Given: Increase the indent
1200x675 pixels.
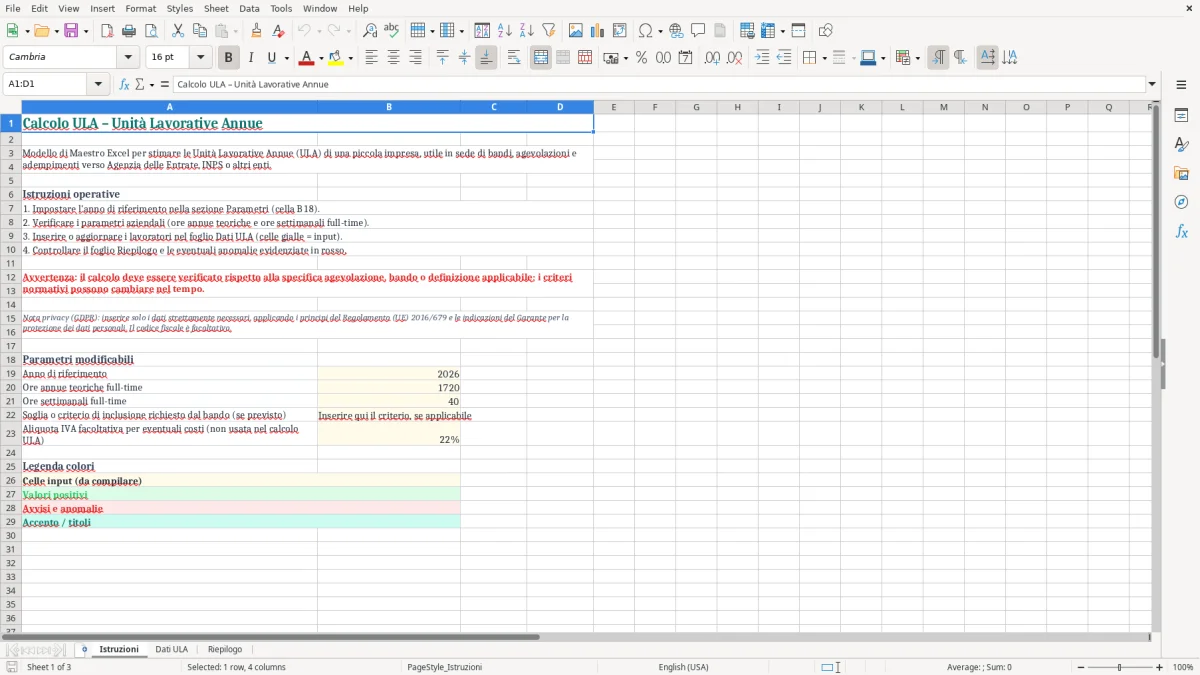Looking at the screenshot, I should (x=763, y=58).
